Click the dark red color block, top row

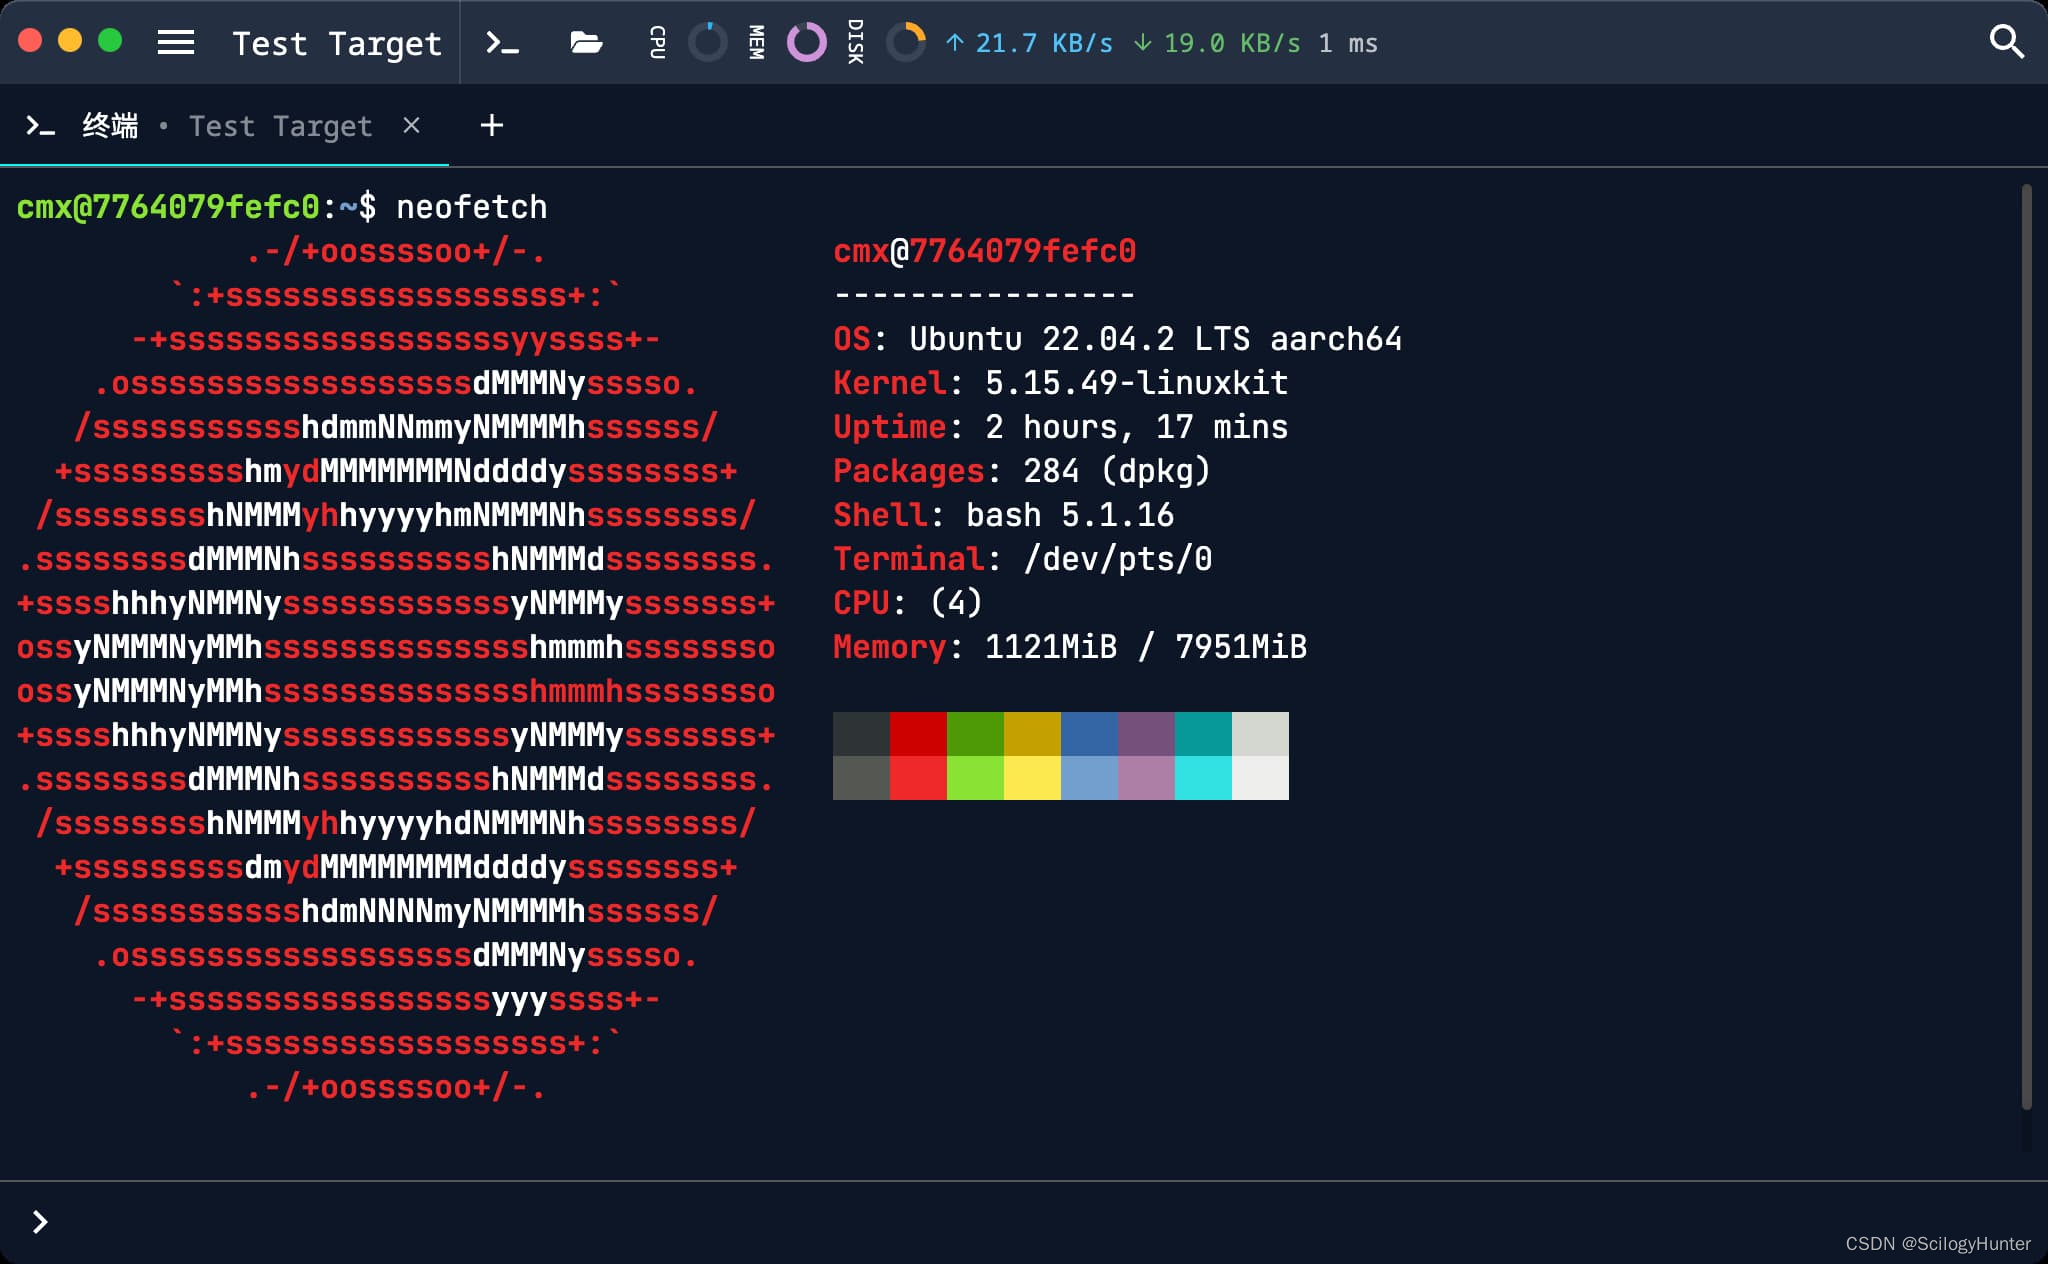[x=918, y=734]
